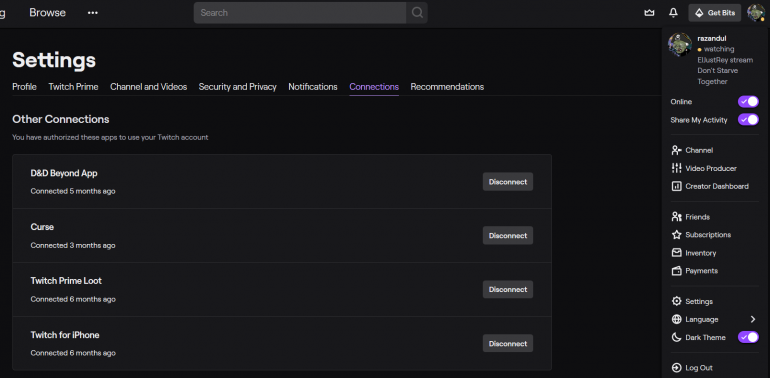Click the Payments wallet icon
Image resolution: width=770 pixels, height=378 pixels.
click(677, 271)
